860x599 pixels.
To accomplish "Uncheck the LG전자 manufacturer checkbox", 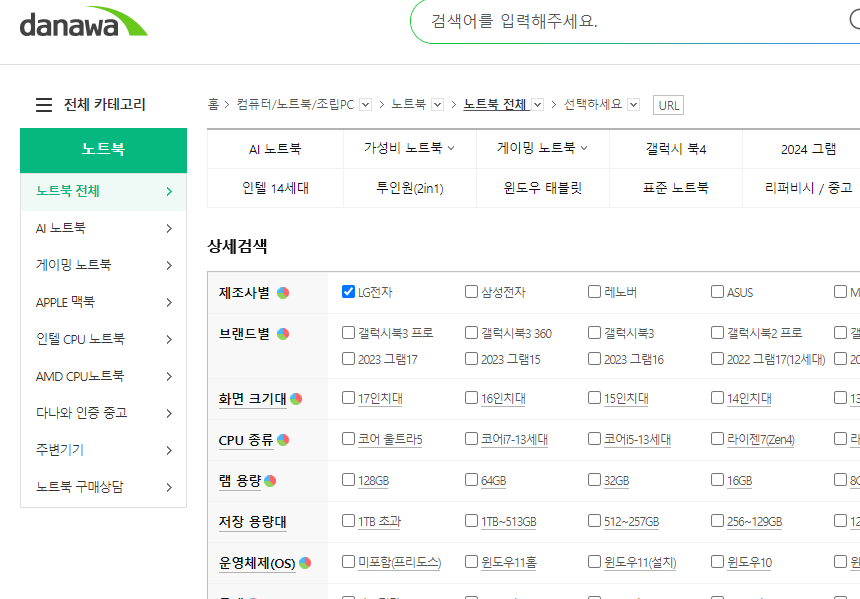I will pyautogui.click(x=348, y=291).
